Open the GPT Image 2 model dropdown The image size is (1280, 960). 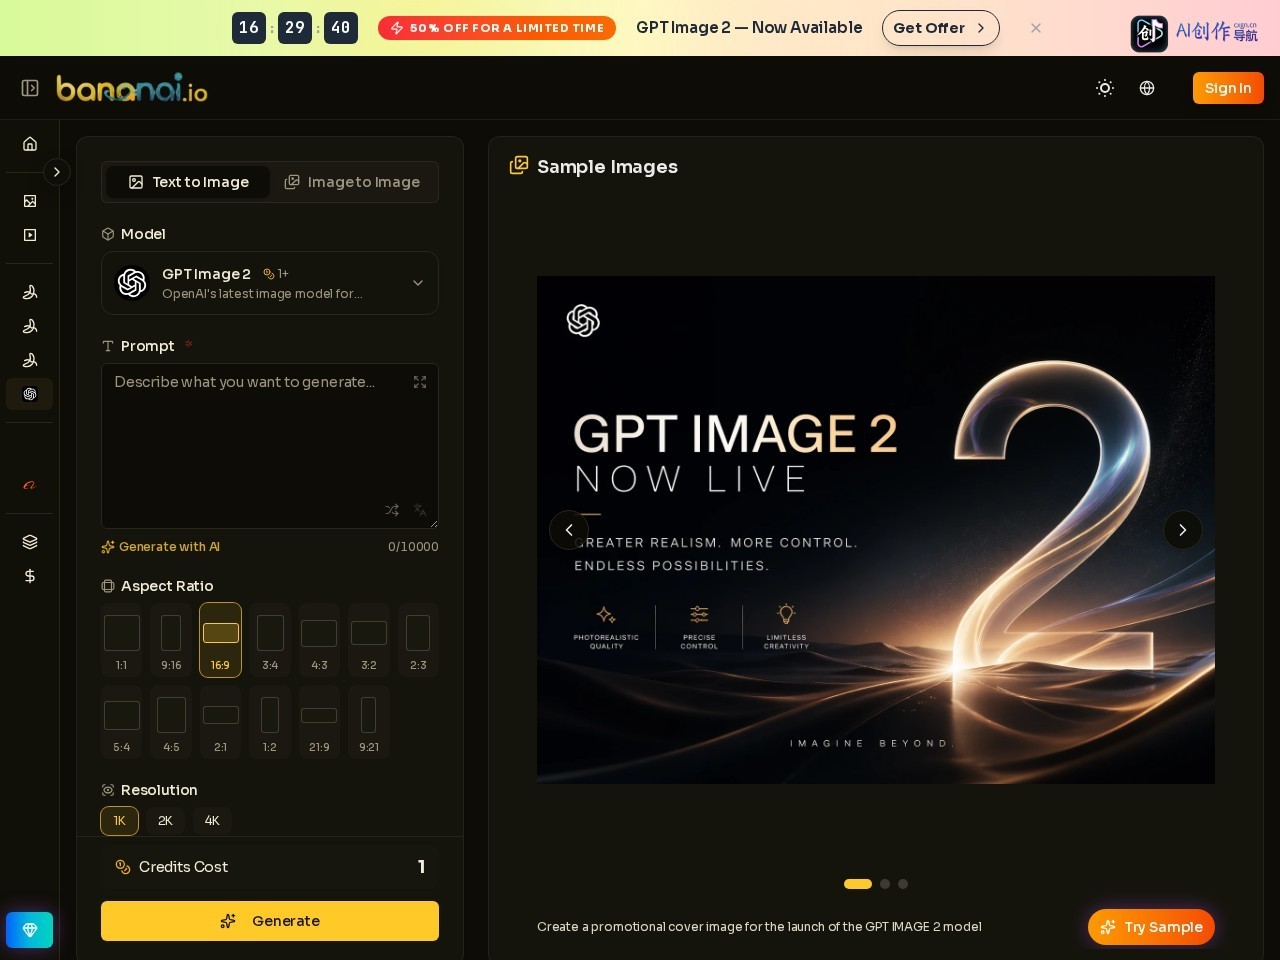(x=270, y=283)
